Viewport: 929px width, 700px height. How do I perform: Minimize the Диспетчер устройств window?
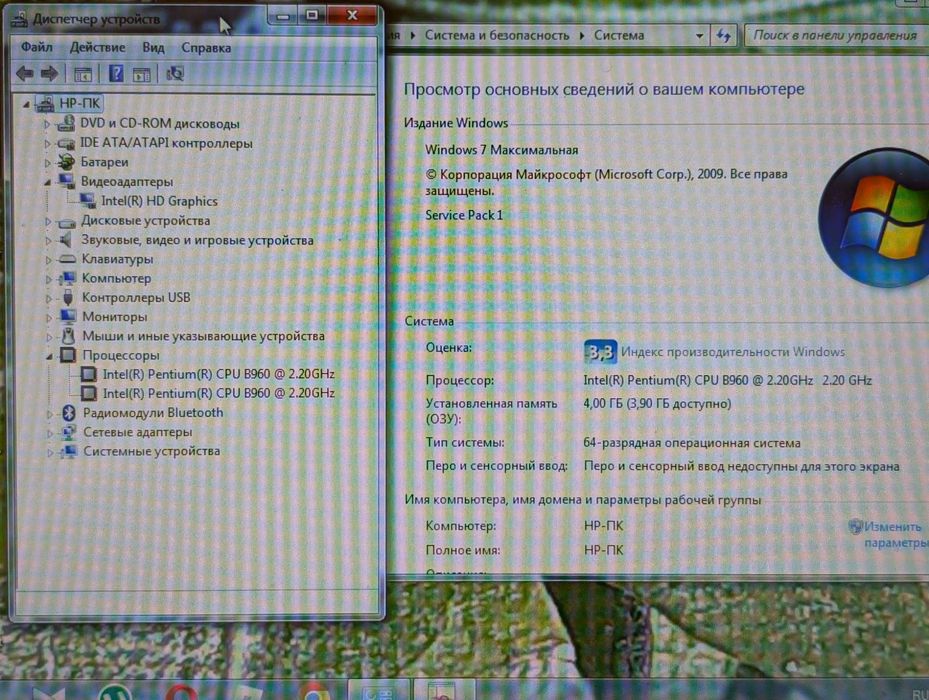tap(283, 16)
